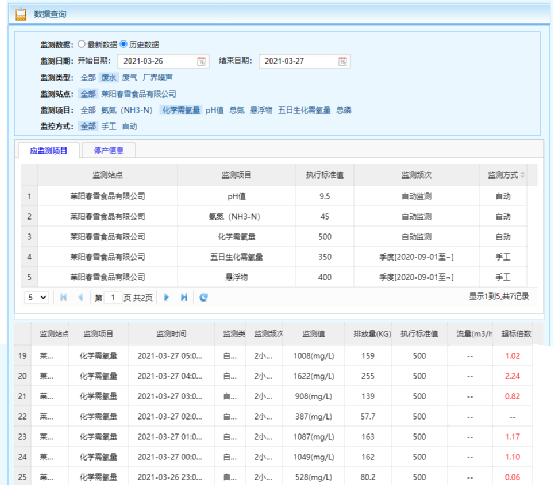Open the end date calendar picker icon

tap(342, 61)
